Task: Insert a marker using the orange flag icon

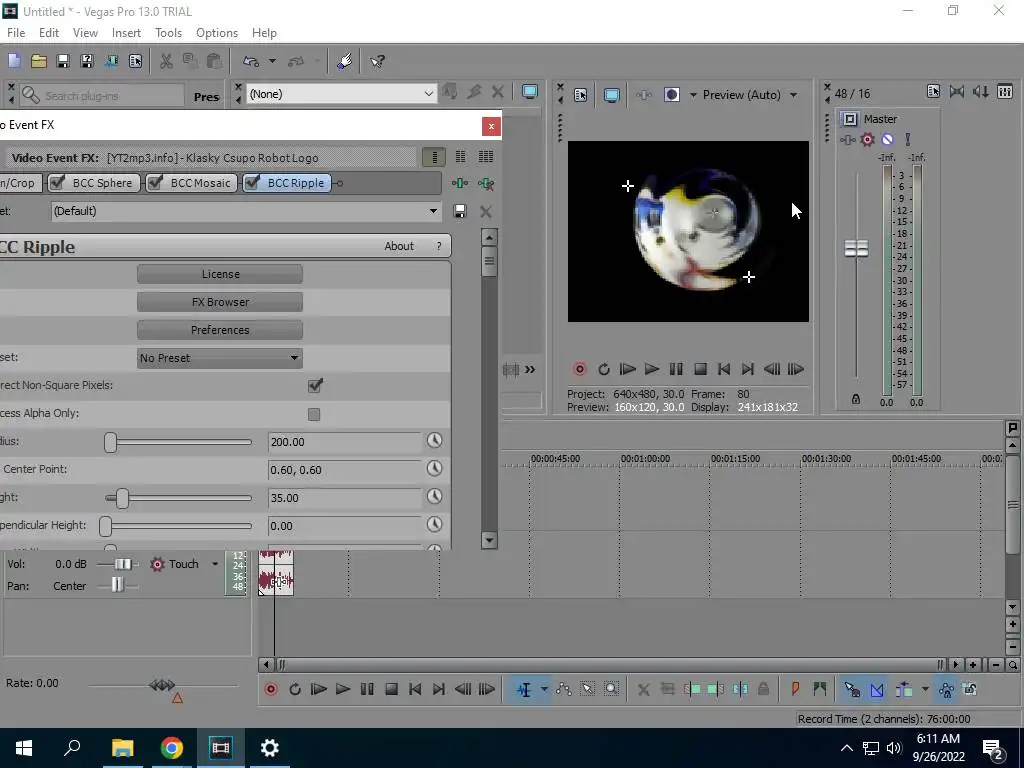Action: pos(795,689)
